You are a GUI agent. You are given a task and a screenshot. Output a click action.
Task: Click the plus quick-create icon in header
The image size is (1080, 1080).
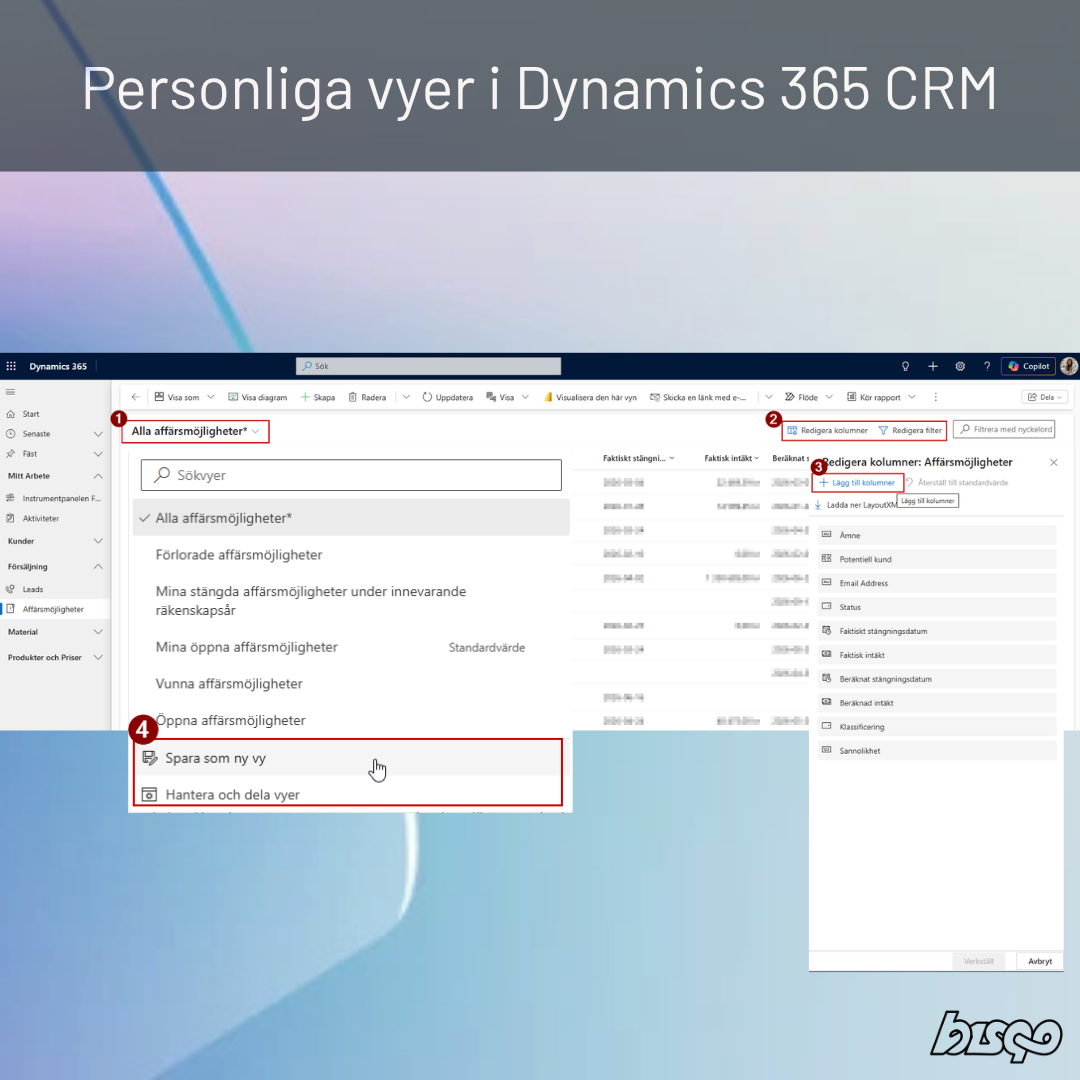coord(933,366)
